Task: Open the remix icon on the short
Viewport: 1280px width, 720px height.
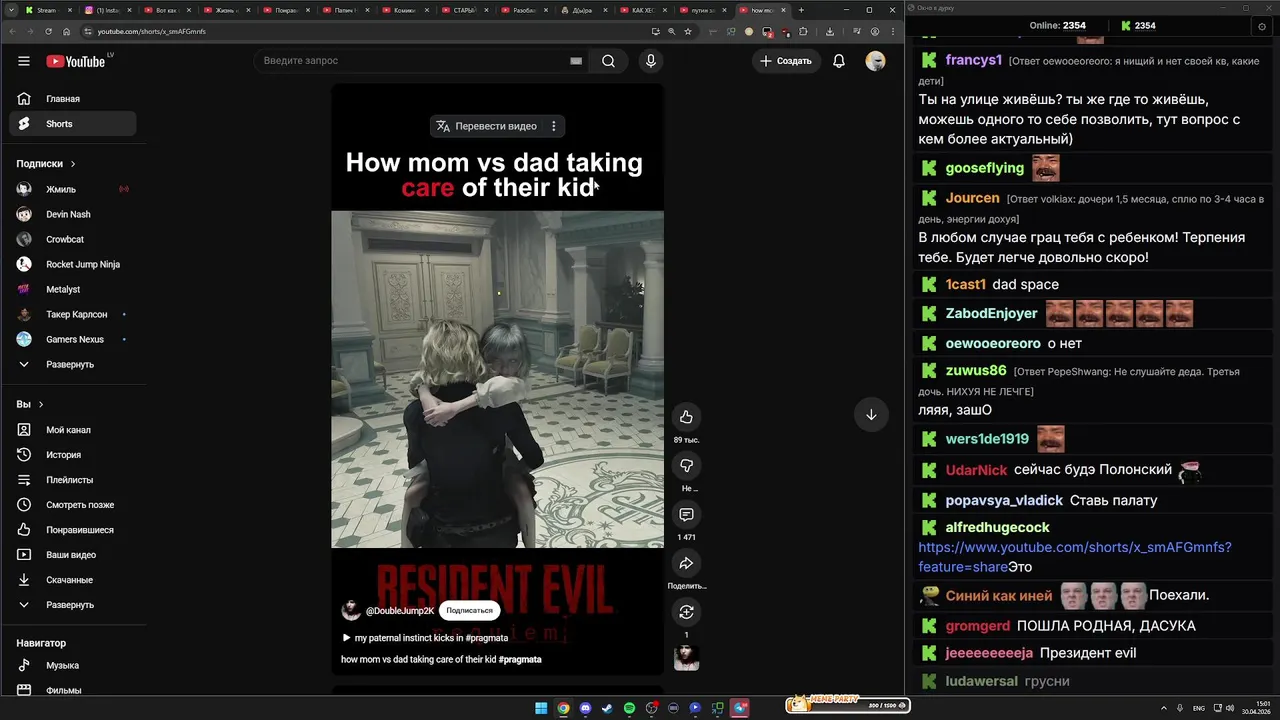Action: [686, 612]
